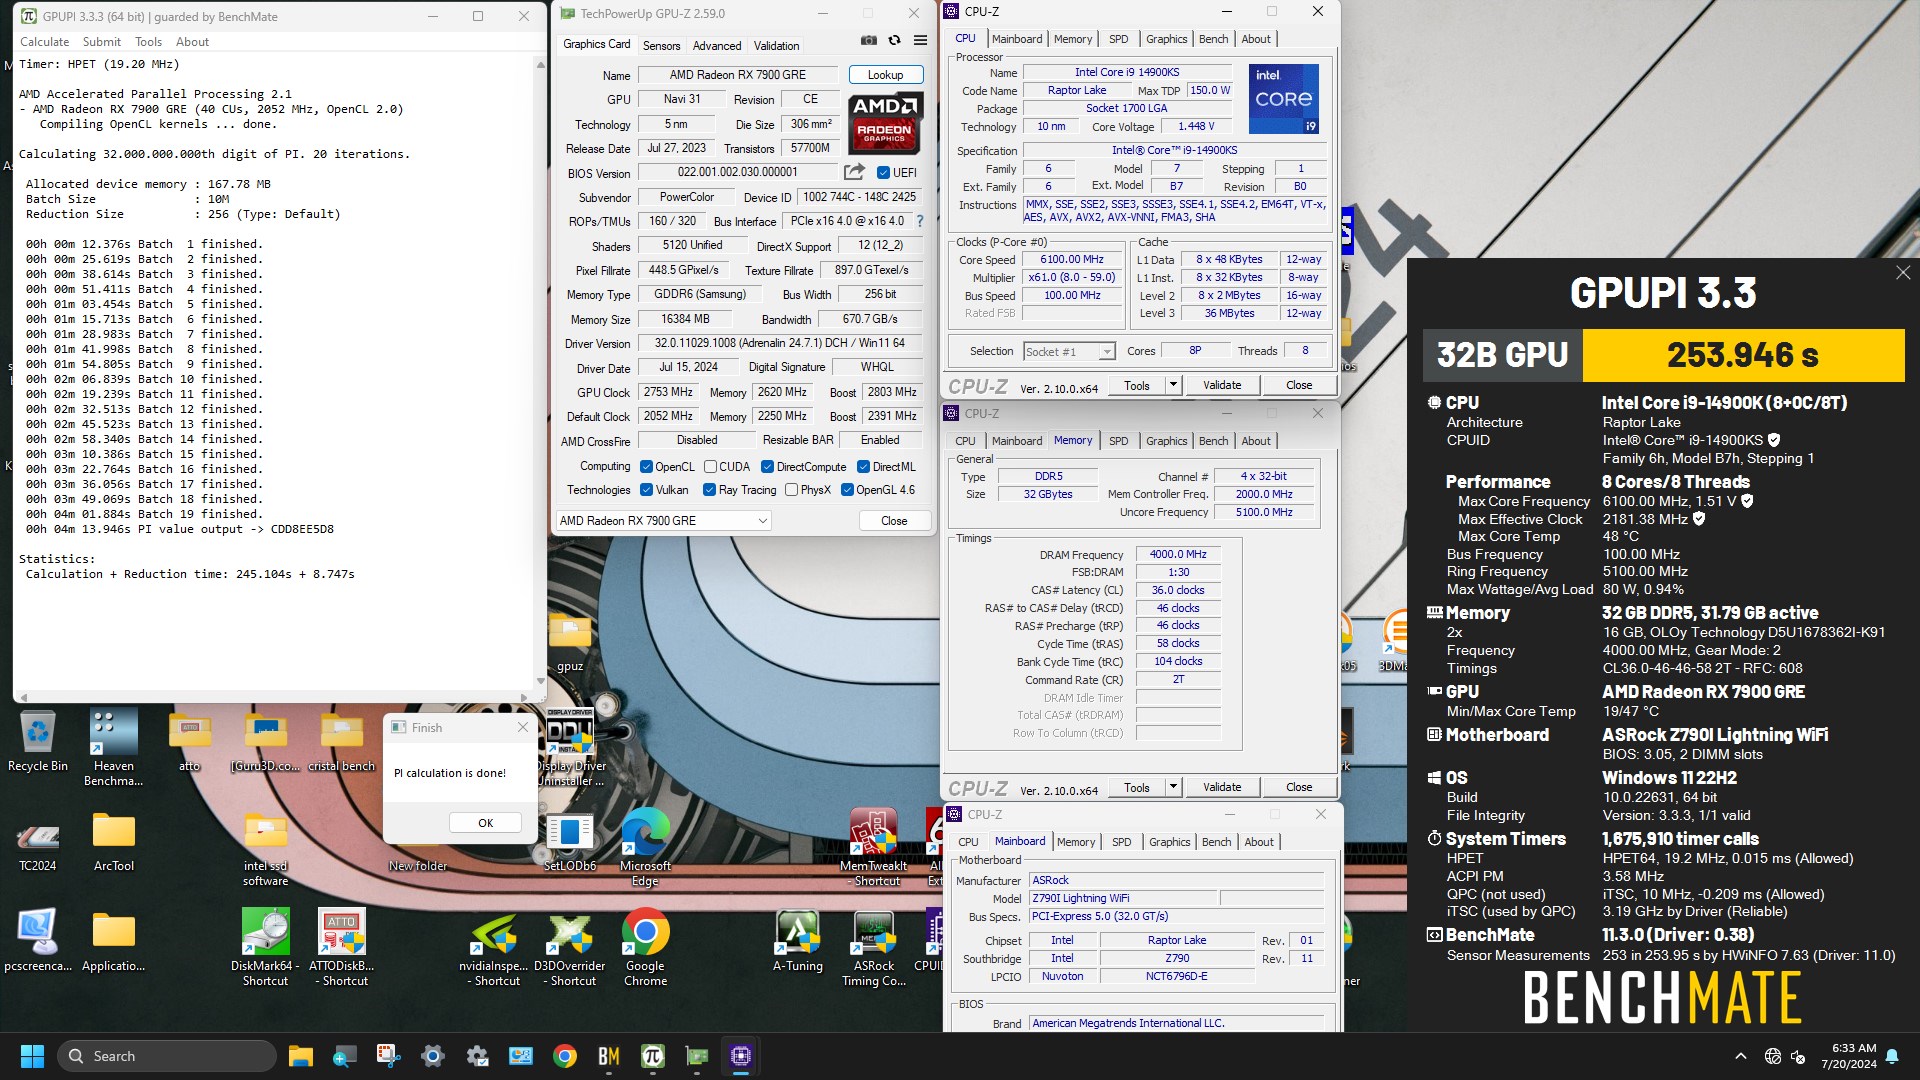Click the GPUPI vertical scrollbar
1920x1080 pixels.
pos(540,372)
